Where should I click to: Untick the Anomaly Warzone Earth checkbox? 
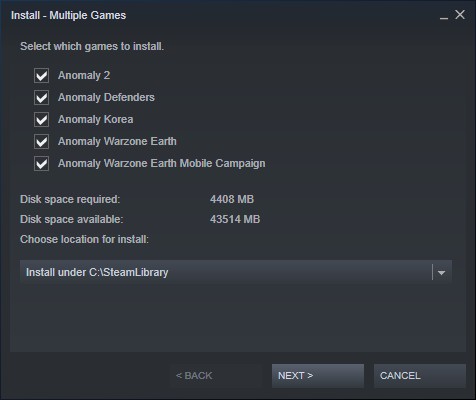click(41, 142)
